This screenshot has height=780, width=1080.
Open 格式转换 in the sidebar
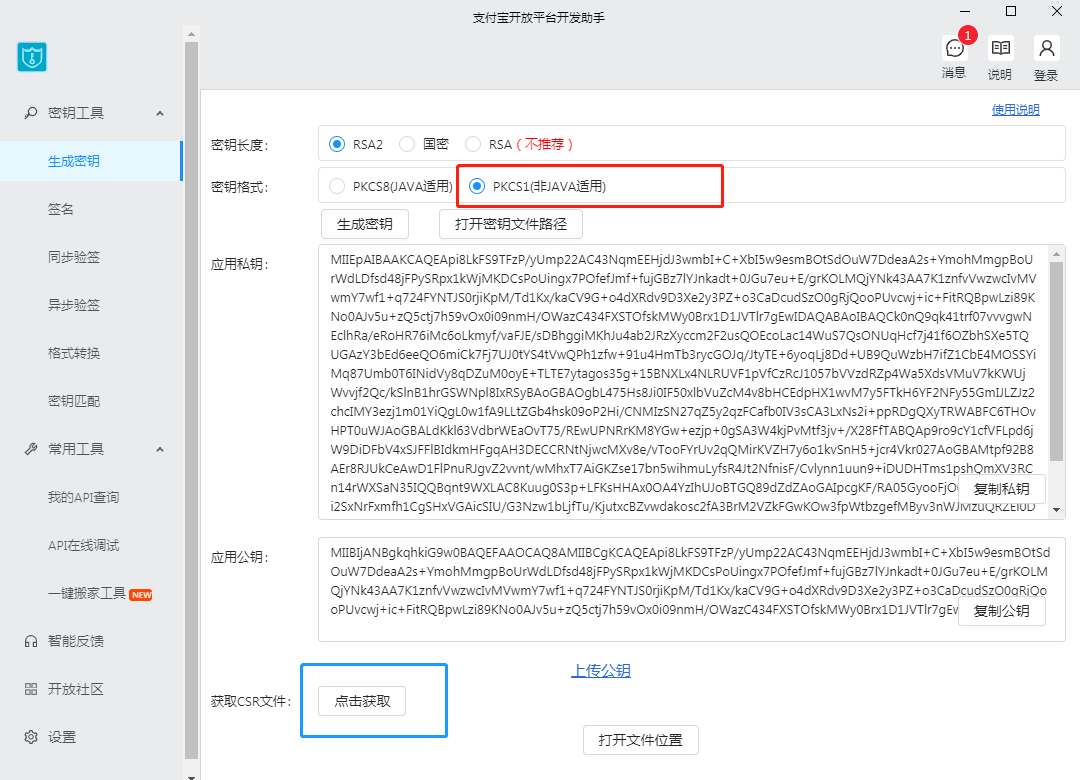click(74, 353)
